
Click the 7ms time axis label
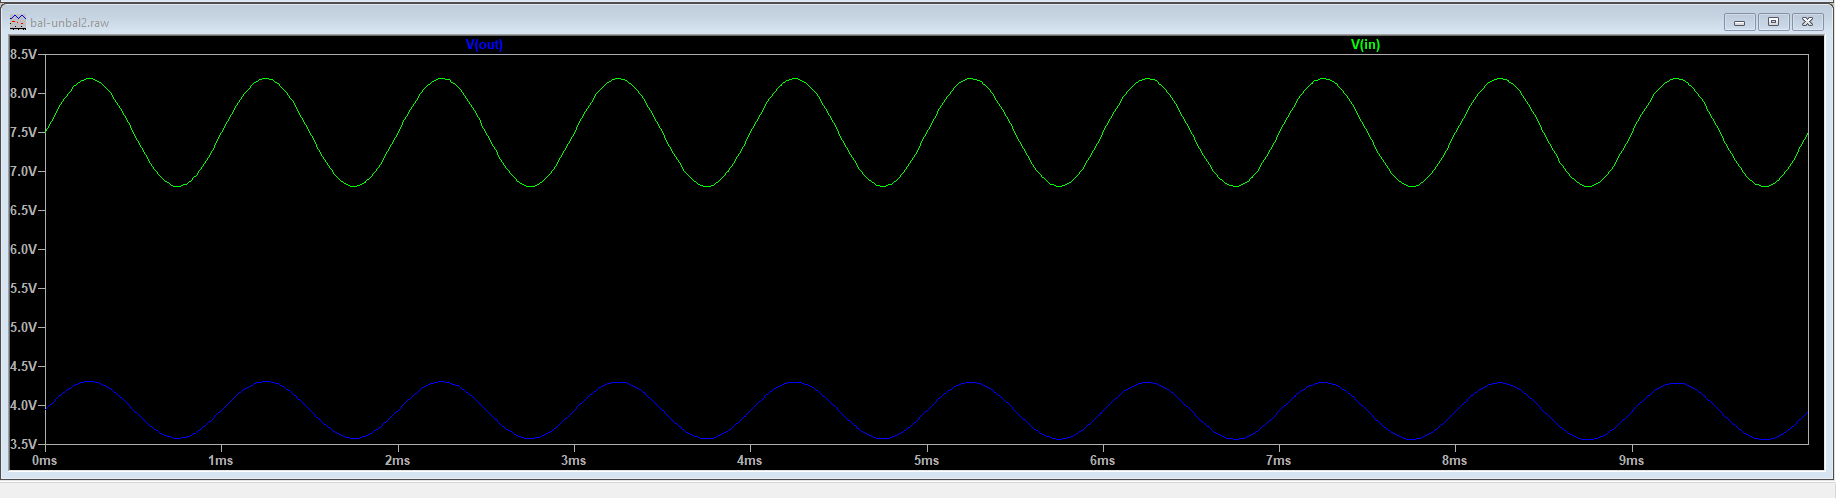1278,461
